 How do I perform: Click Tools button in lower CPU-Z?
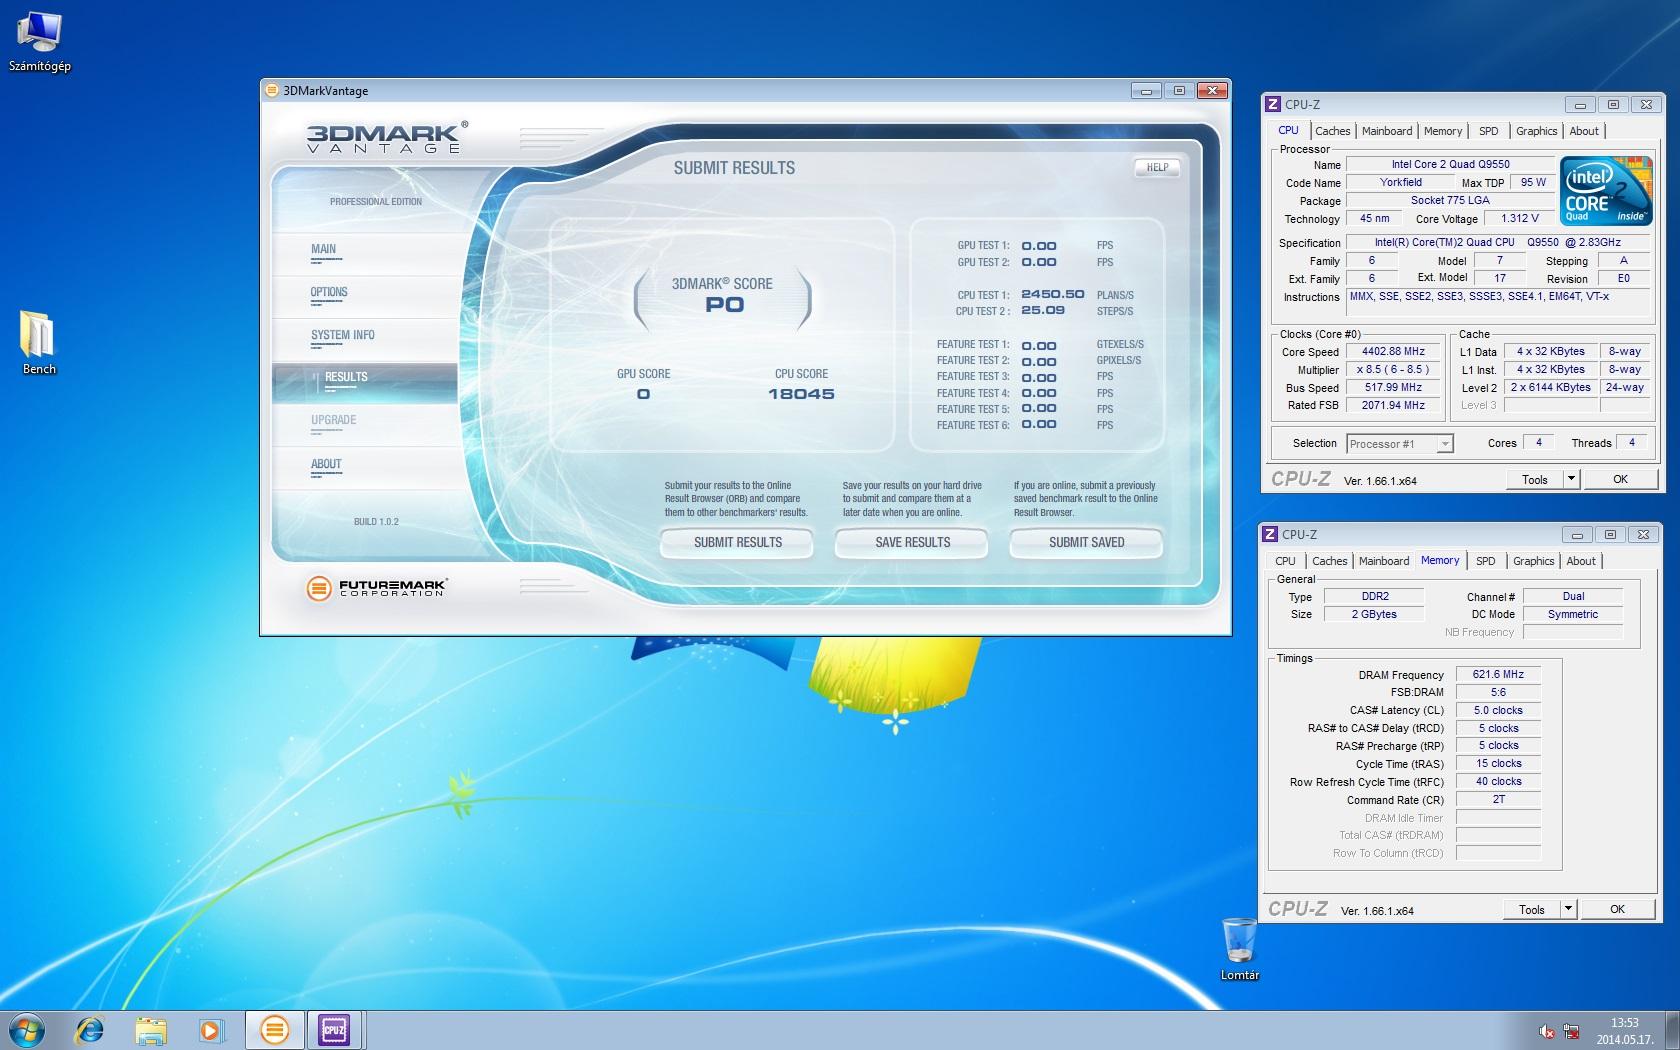(x=1532, y=909)
